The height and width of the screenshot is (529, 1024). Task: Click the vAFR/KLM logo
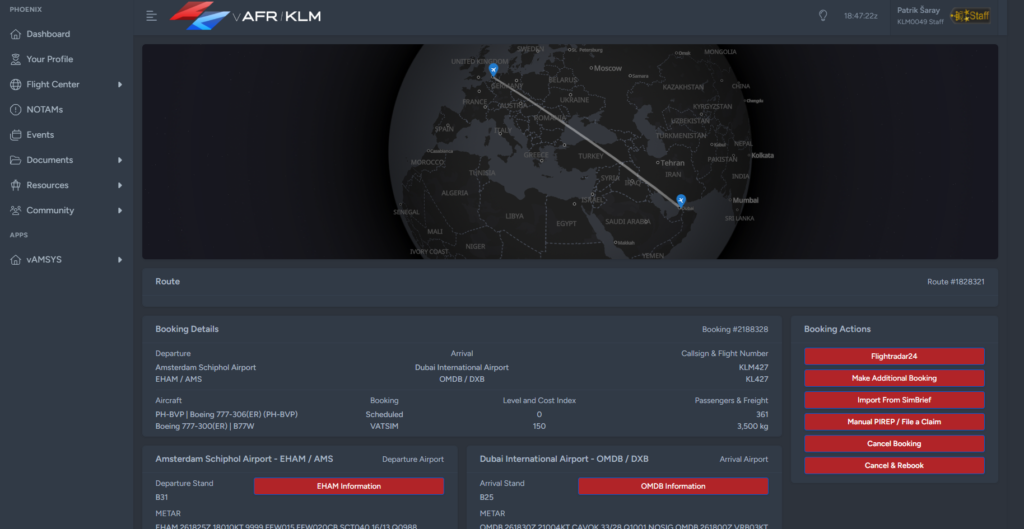tap(245, 16)
